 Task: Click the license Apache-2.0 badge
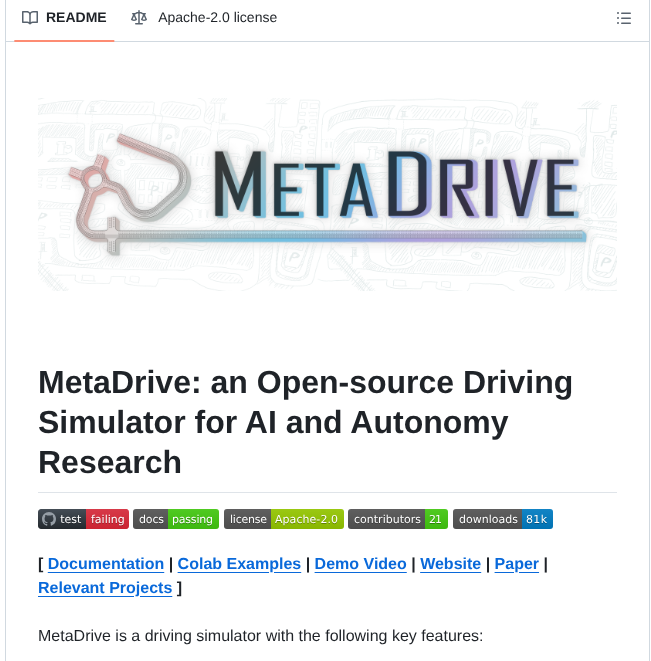click(284, 519)
